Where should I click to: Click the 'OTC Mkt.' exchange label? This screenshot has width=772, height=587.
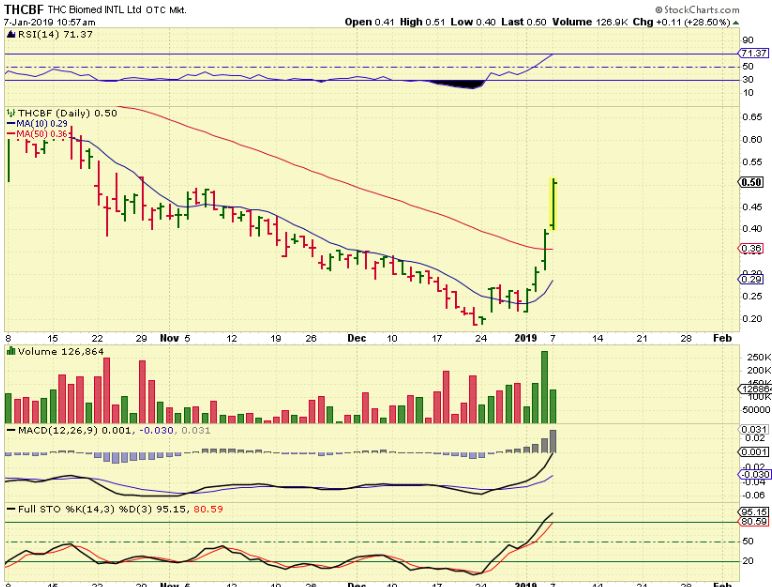[166, 10]
